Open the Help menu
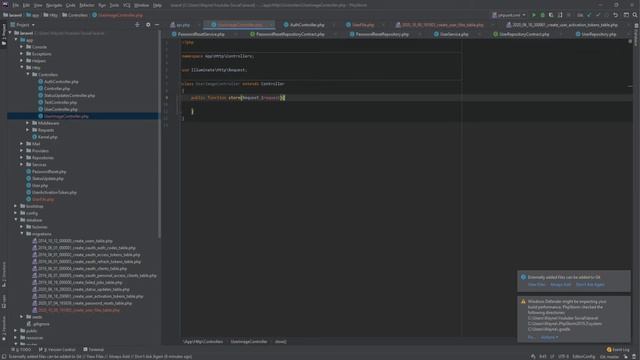 coord(157,5)
